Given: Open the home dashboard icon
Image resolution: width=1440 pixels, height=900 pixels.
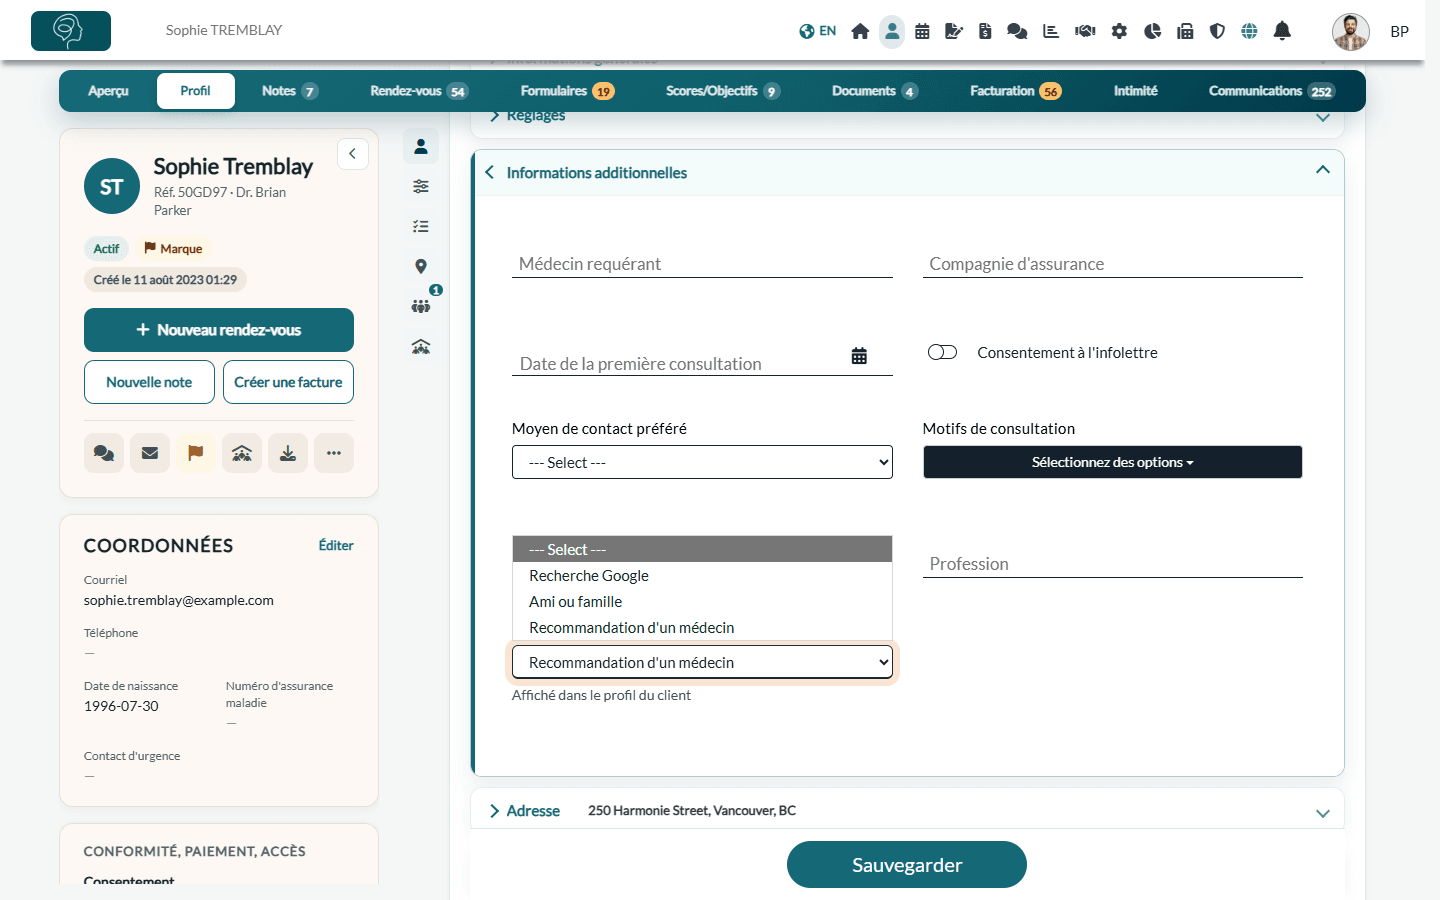Looking at the screenshot, I should (x=860, y=31).
